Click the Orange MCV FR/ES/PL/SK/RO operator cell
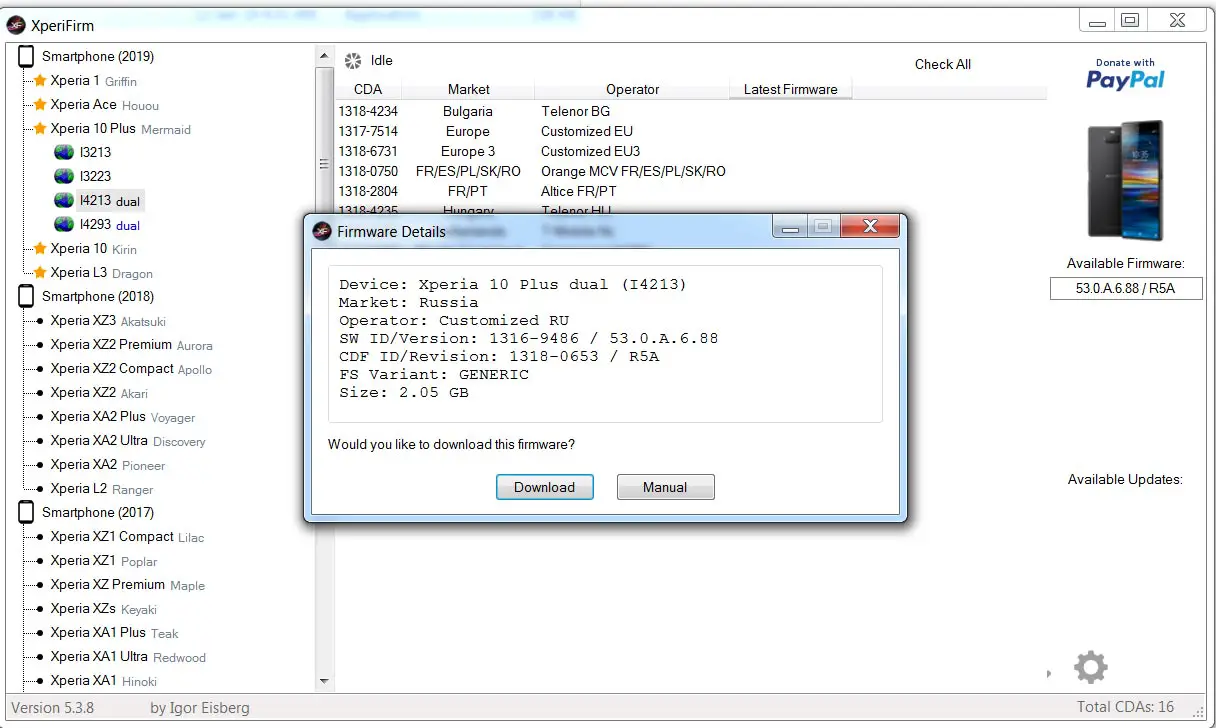Image resolution: width=1216 pixels, height=728 pixels. (633, 171)
